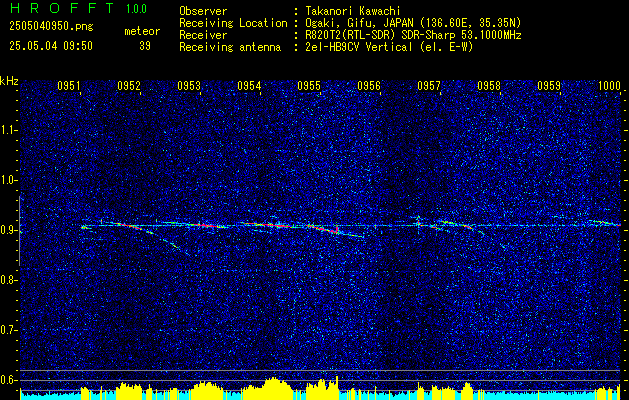Click the meteor label
The image size is (629, 400).
click(x=142, y=31)
